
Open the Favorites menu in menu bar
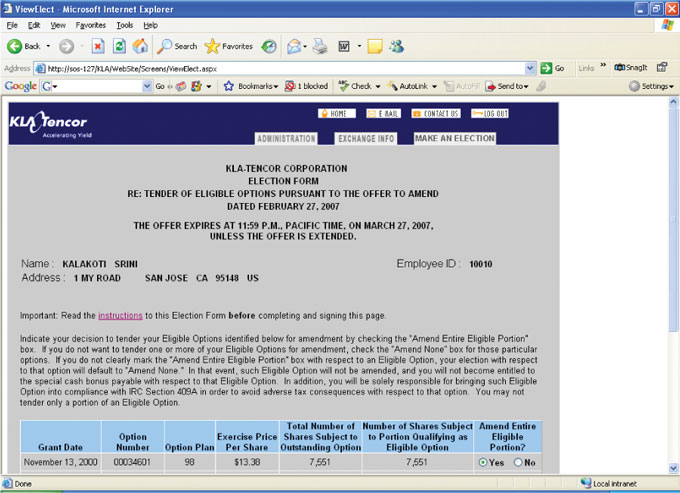92,24
